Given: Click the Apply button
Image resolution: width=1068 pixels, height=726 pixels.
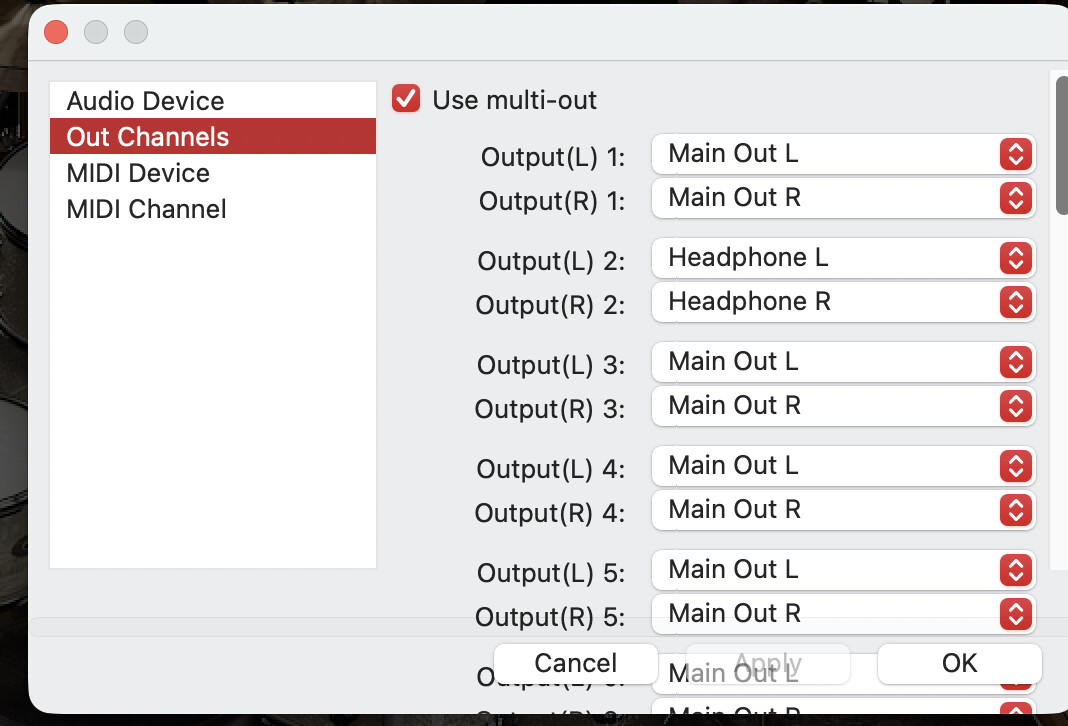Looking at the screenshot, I should click(768, 663).
